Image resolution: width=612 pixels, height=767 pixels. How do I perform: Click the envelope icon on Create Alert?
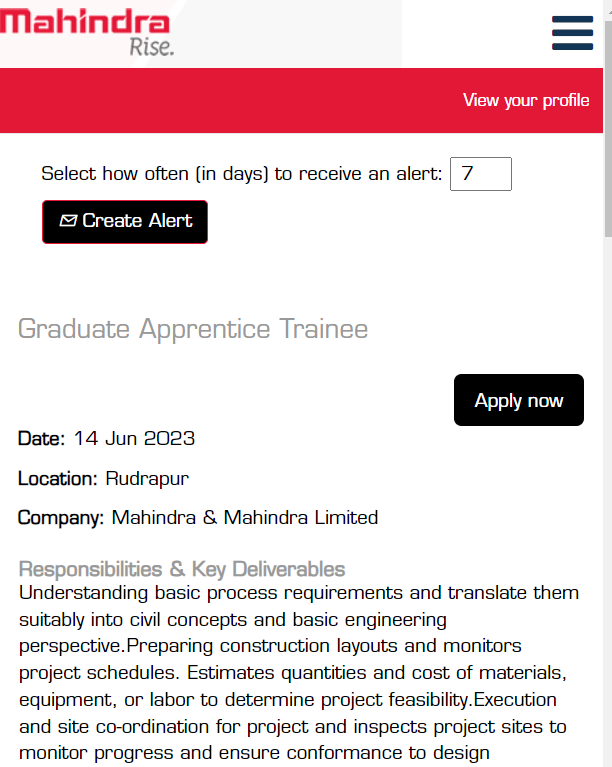68,221
